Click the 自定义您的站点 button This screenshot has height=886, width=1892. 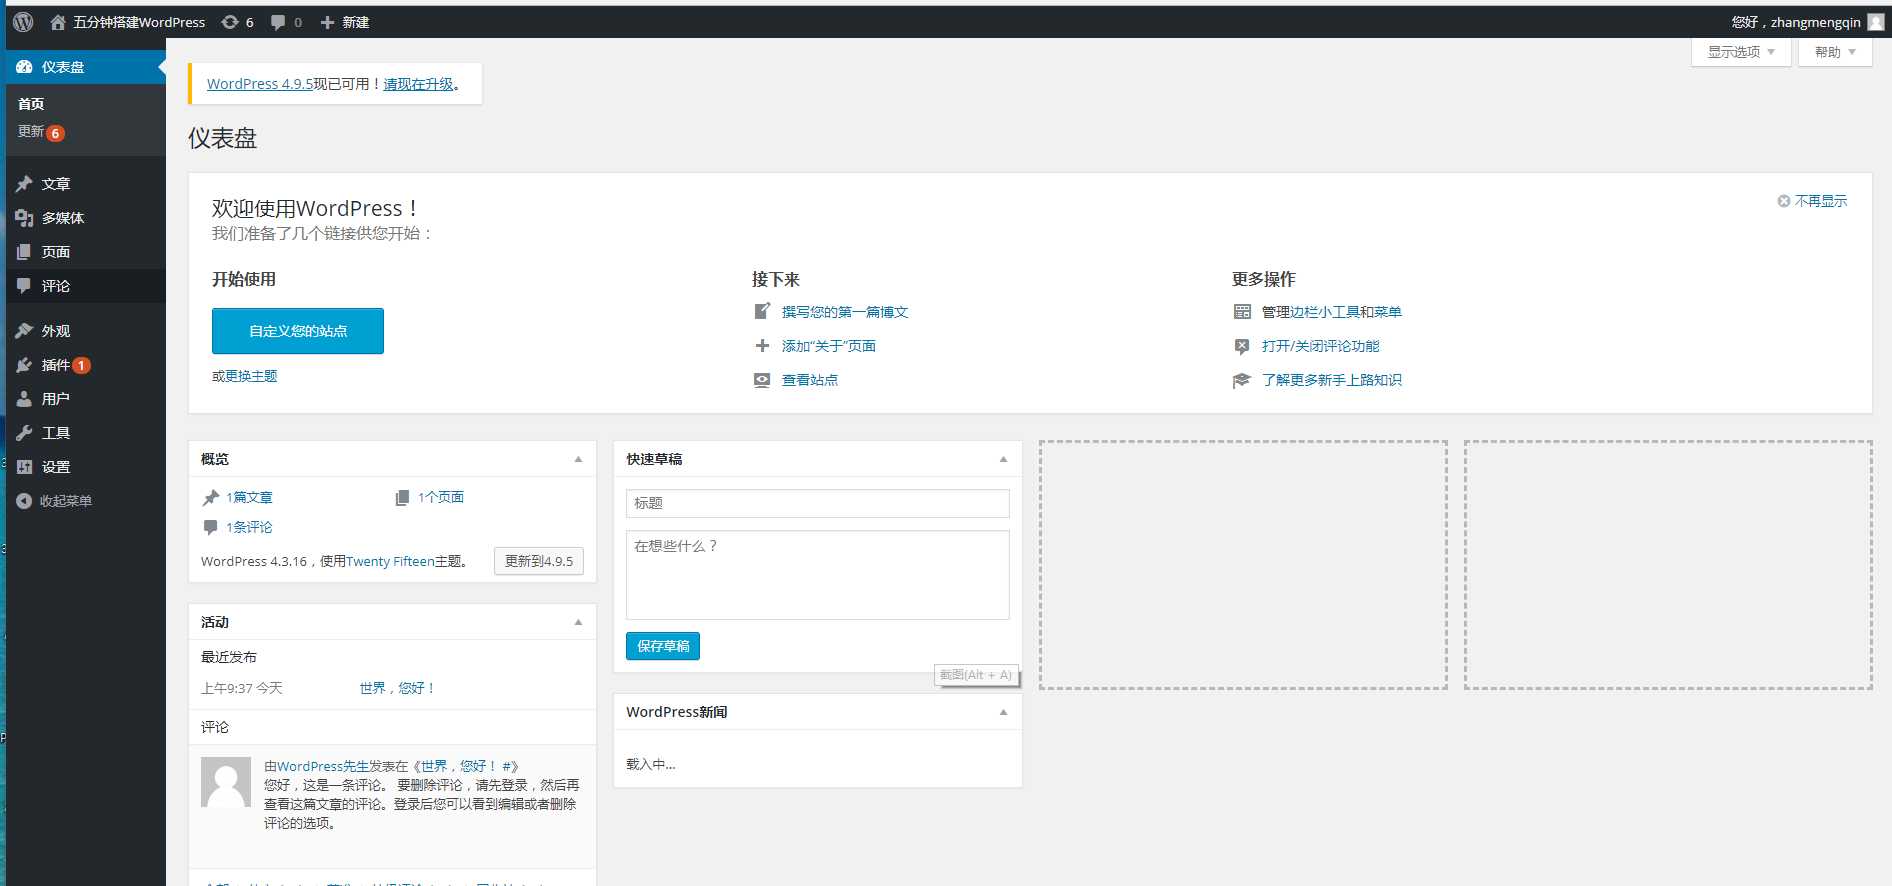298,331
